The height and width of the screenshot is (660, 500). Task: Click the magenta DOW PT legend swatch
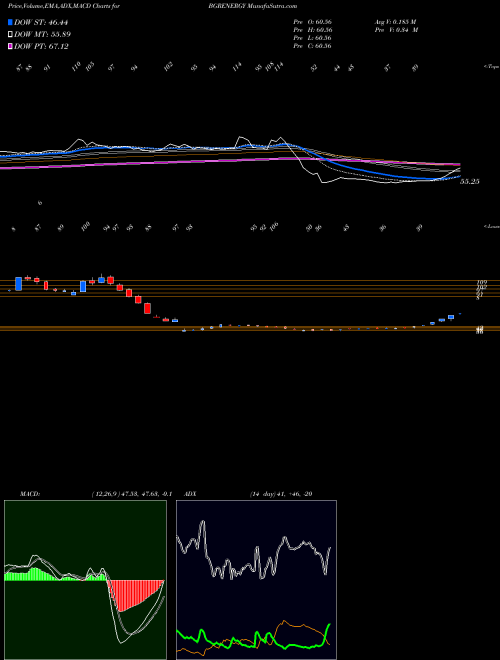[10, 46]
